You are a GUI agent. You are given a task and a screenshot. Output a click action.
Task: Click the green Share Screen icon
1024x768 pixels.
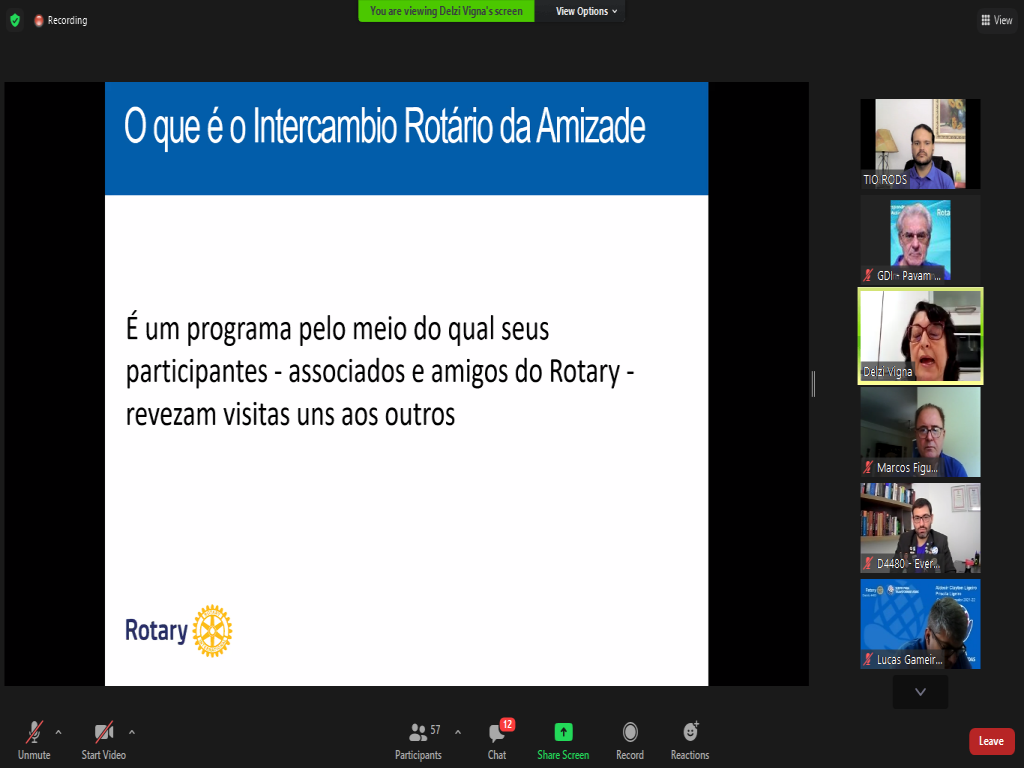(563, 733)
